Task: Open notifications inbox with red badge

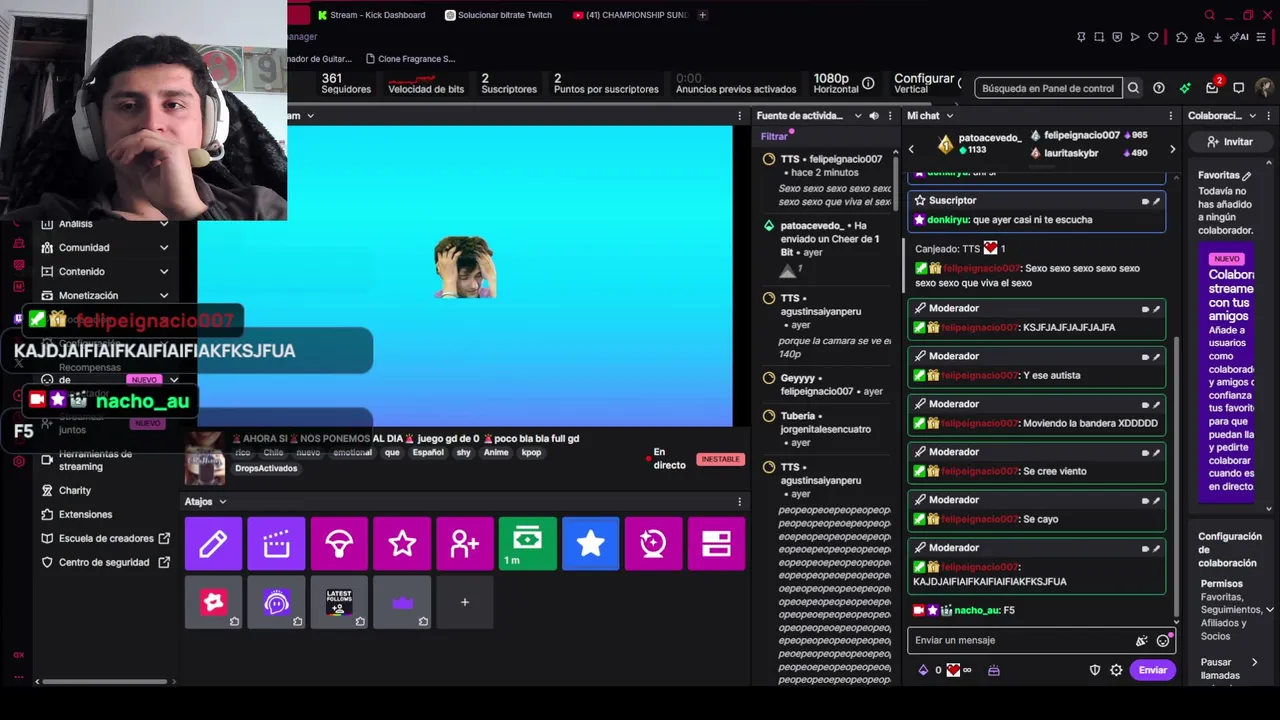Action: tap(1212, 87)
